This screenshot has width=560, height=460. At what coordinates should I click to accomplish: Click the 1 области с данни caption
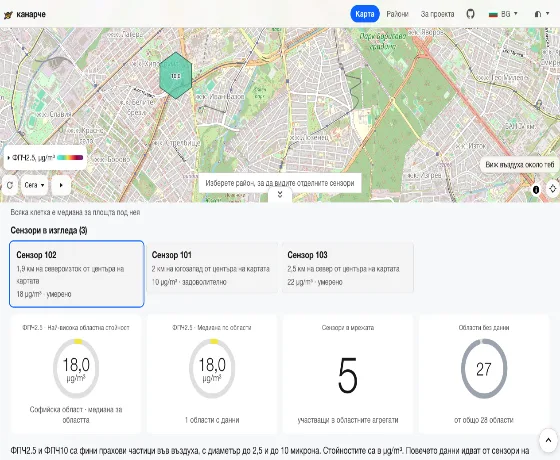coord(212,420)
